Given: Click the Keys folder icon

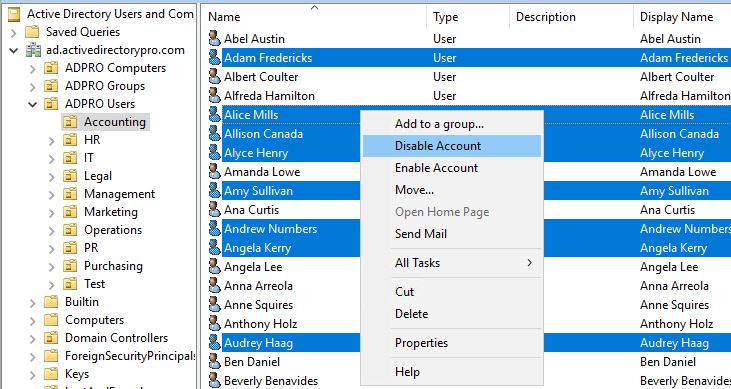Looking at the screenshot, I should click(x=51, y=374).
